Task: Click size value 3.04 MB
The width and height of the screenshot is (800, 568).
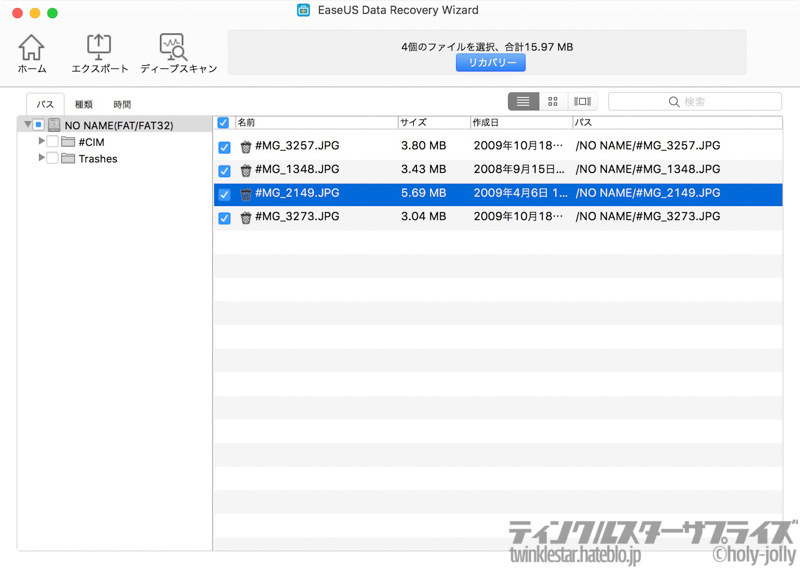Action: pyautogui.click(x=423, y=216)
